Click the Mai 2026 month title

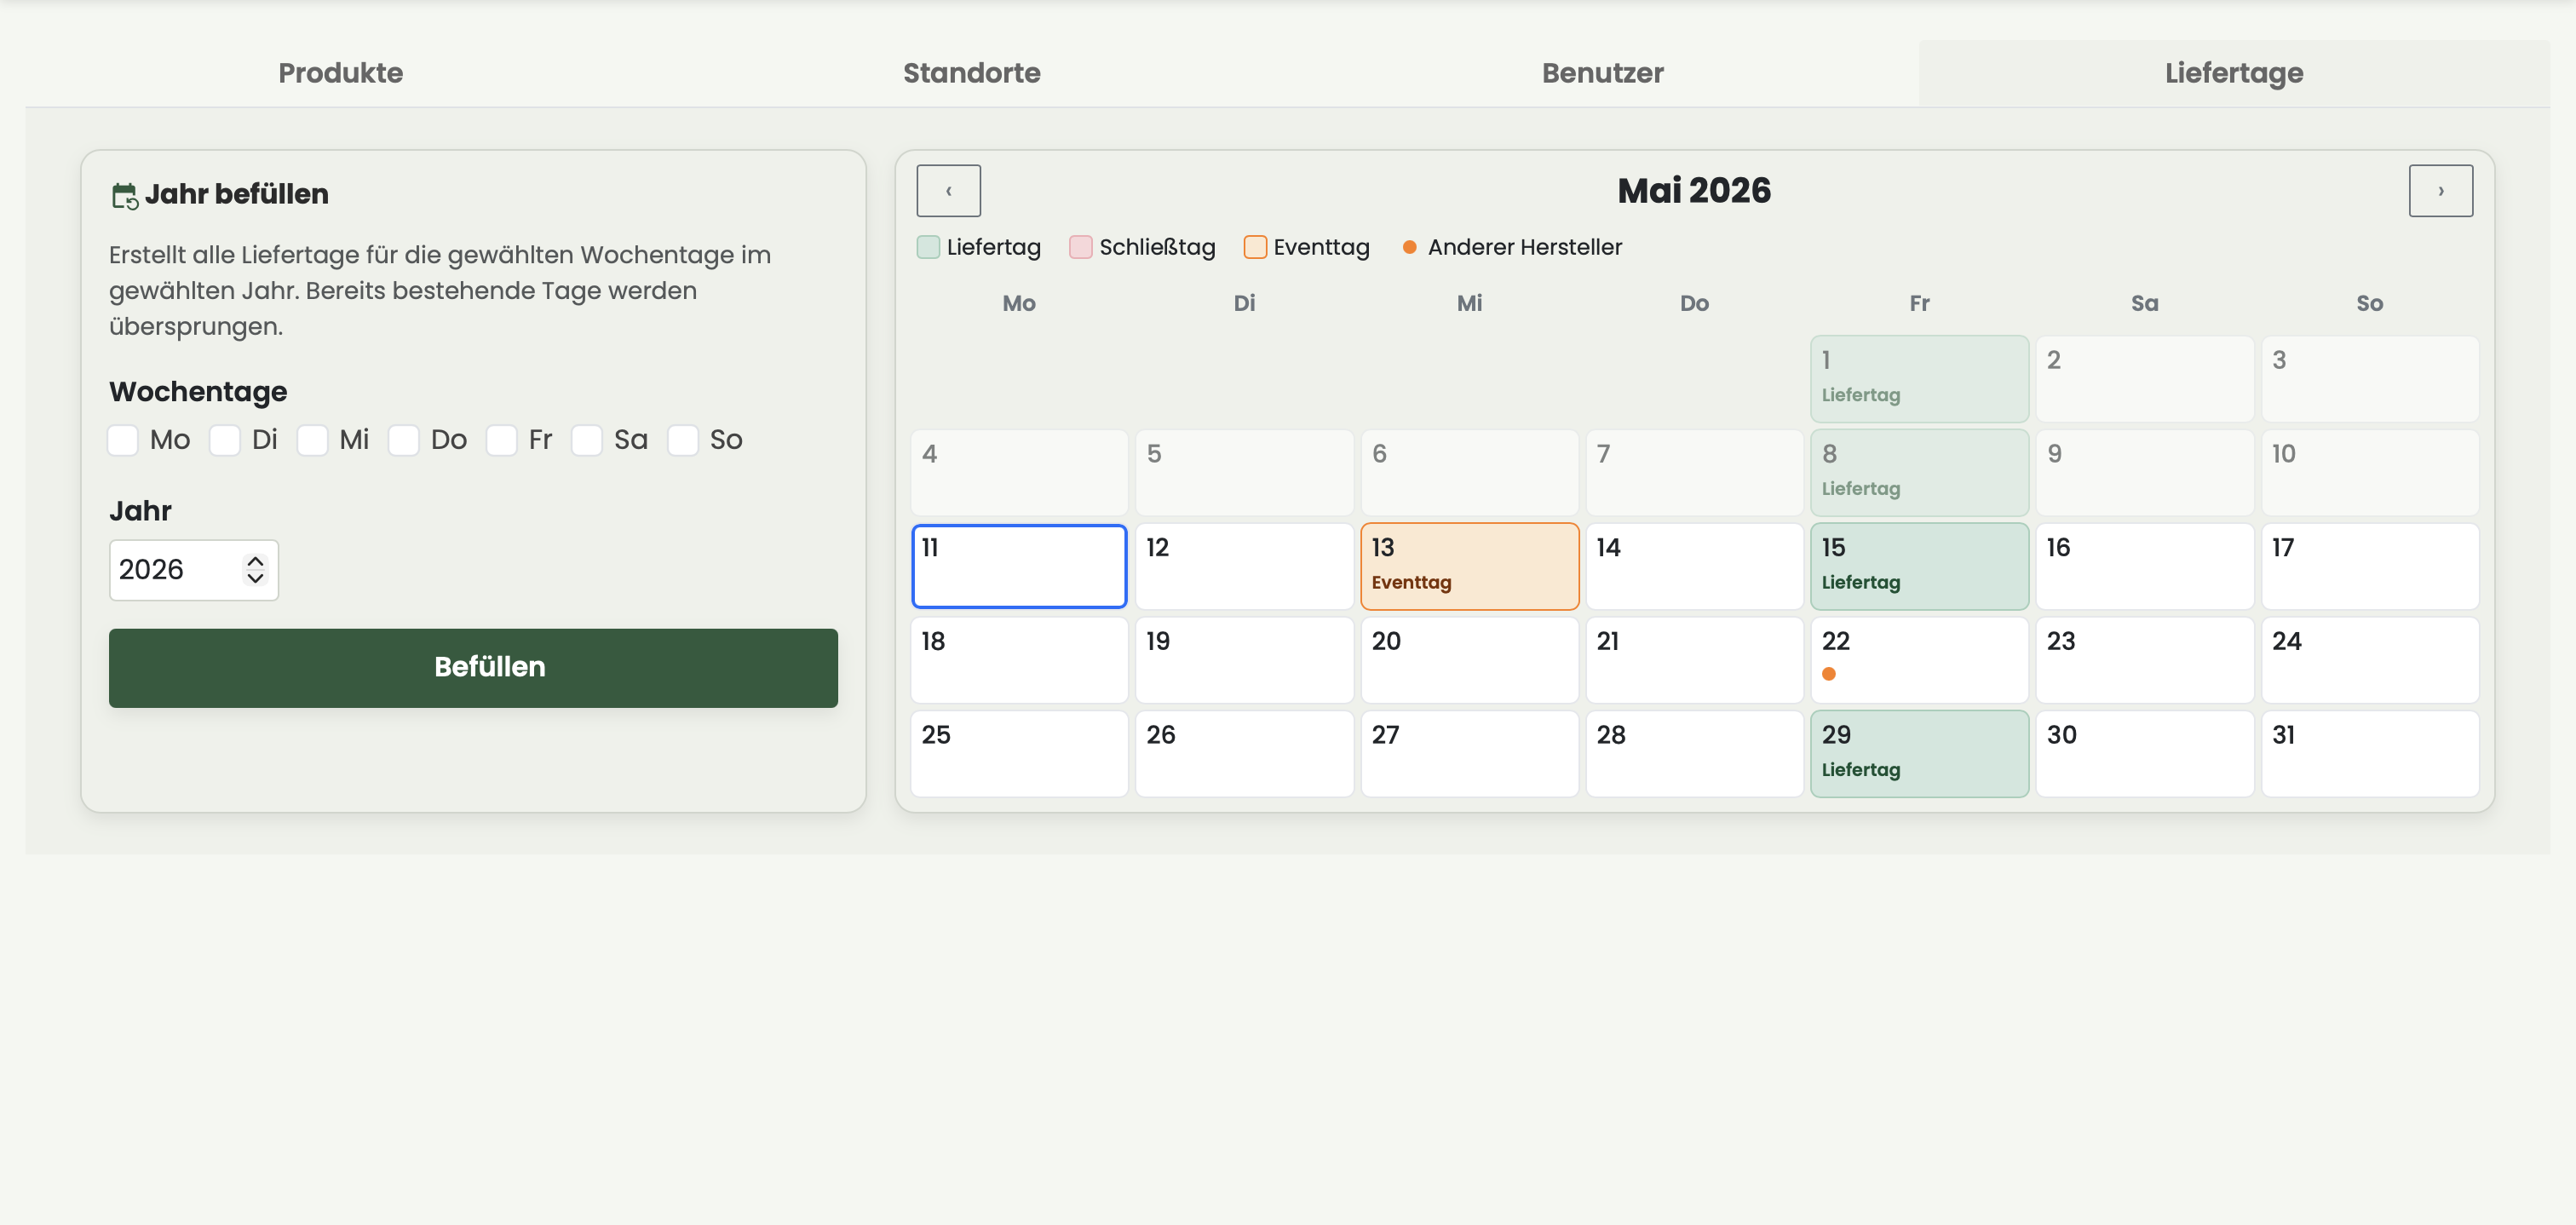point(1694,190)
